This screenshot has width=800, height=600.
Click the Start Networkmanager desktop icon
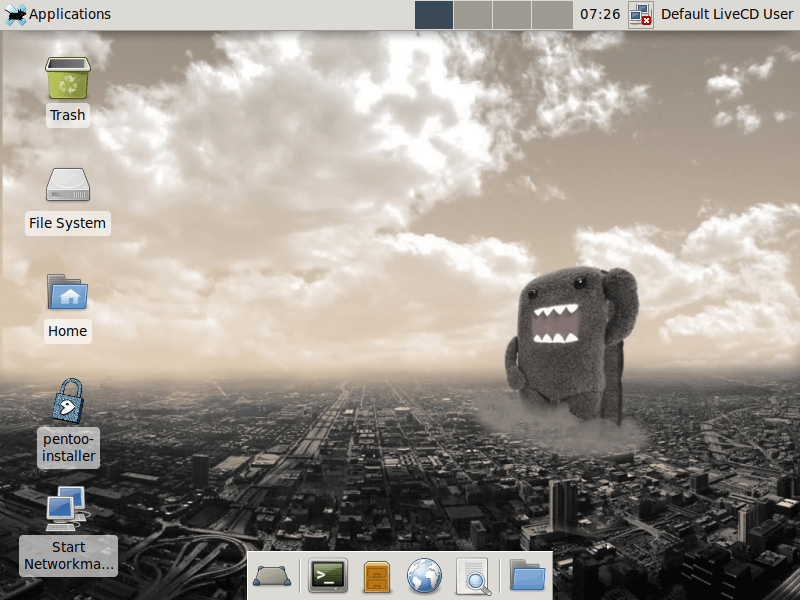(68, 508)
